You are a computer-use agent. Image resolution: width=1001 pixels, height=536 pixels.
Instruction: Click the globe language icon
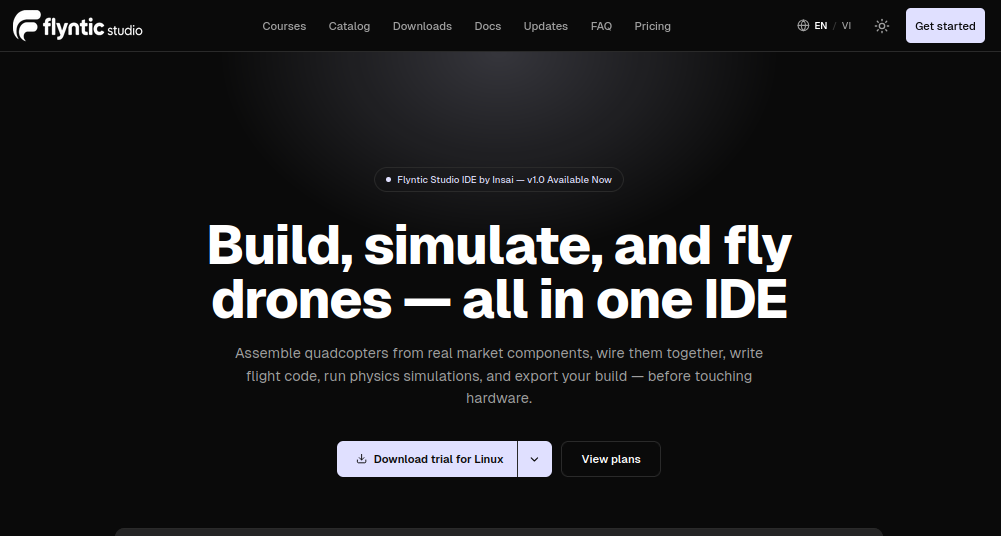(x=803, y=26)
